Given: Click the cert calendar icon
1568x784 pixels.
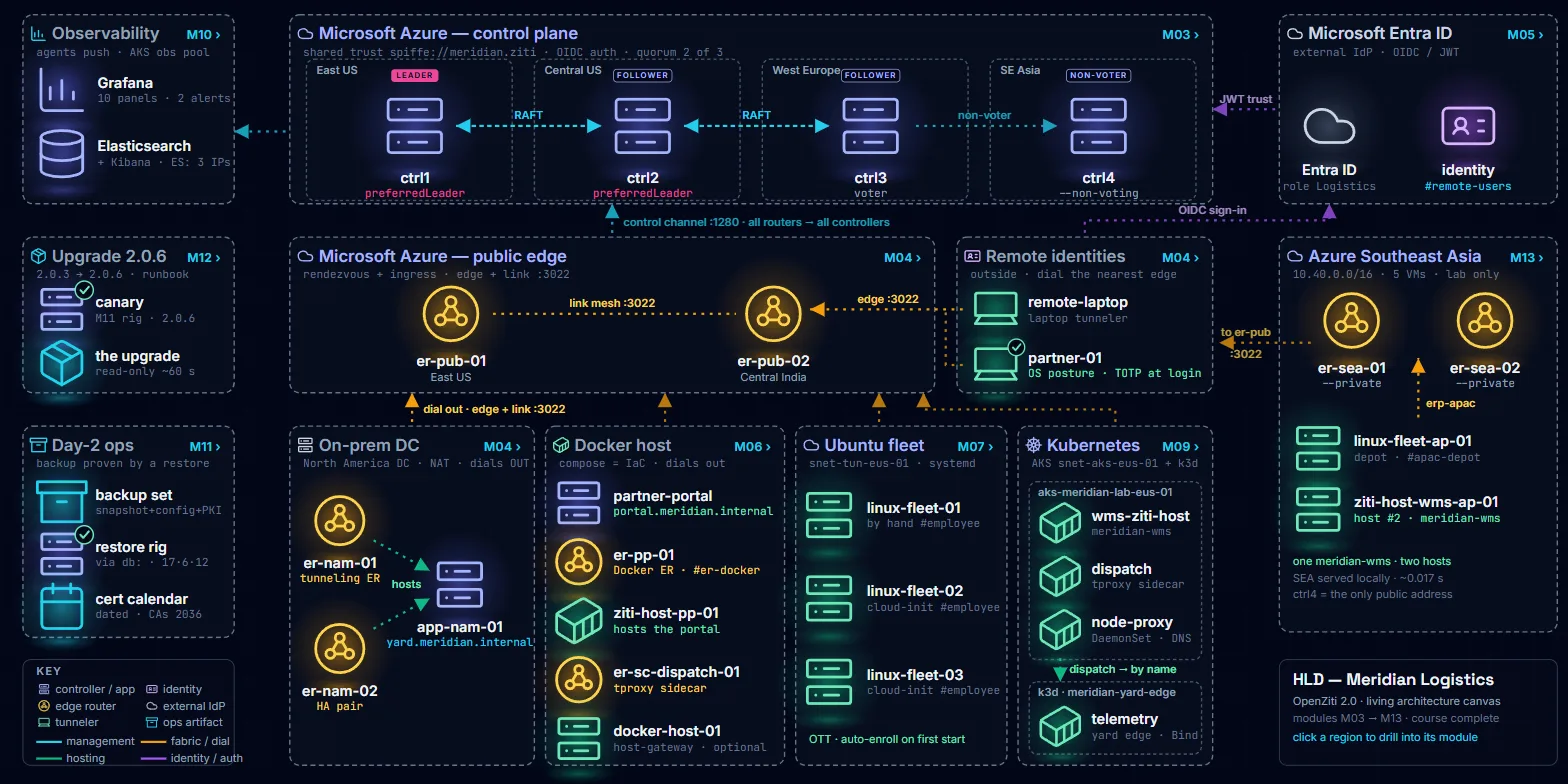Looking at the screenshot, I should point(61,606).
